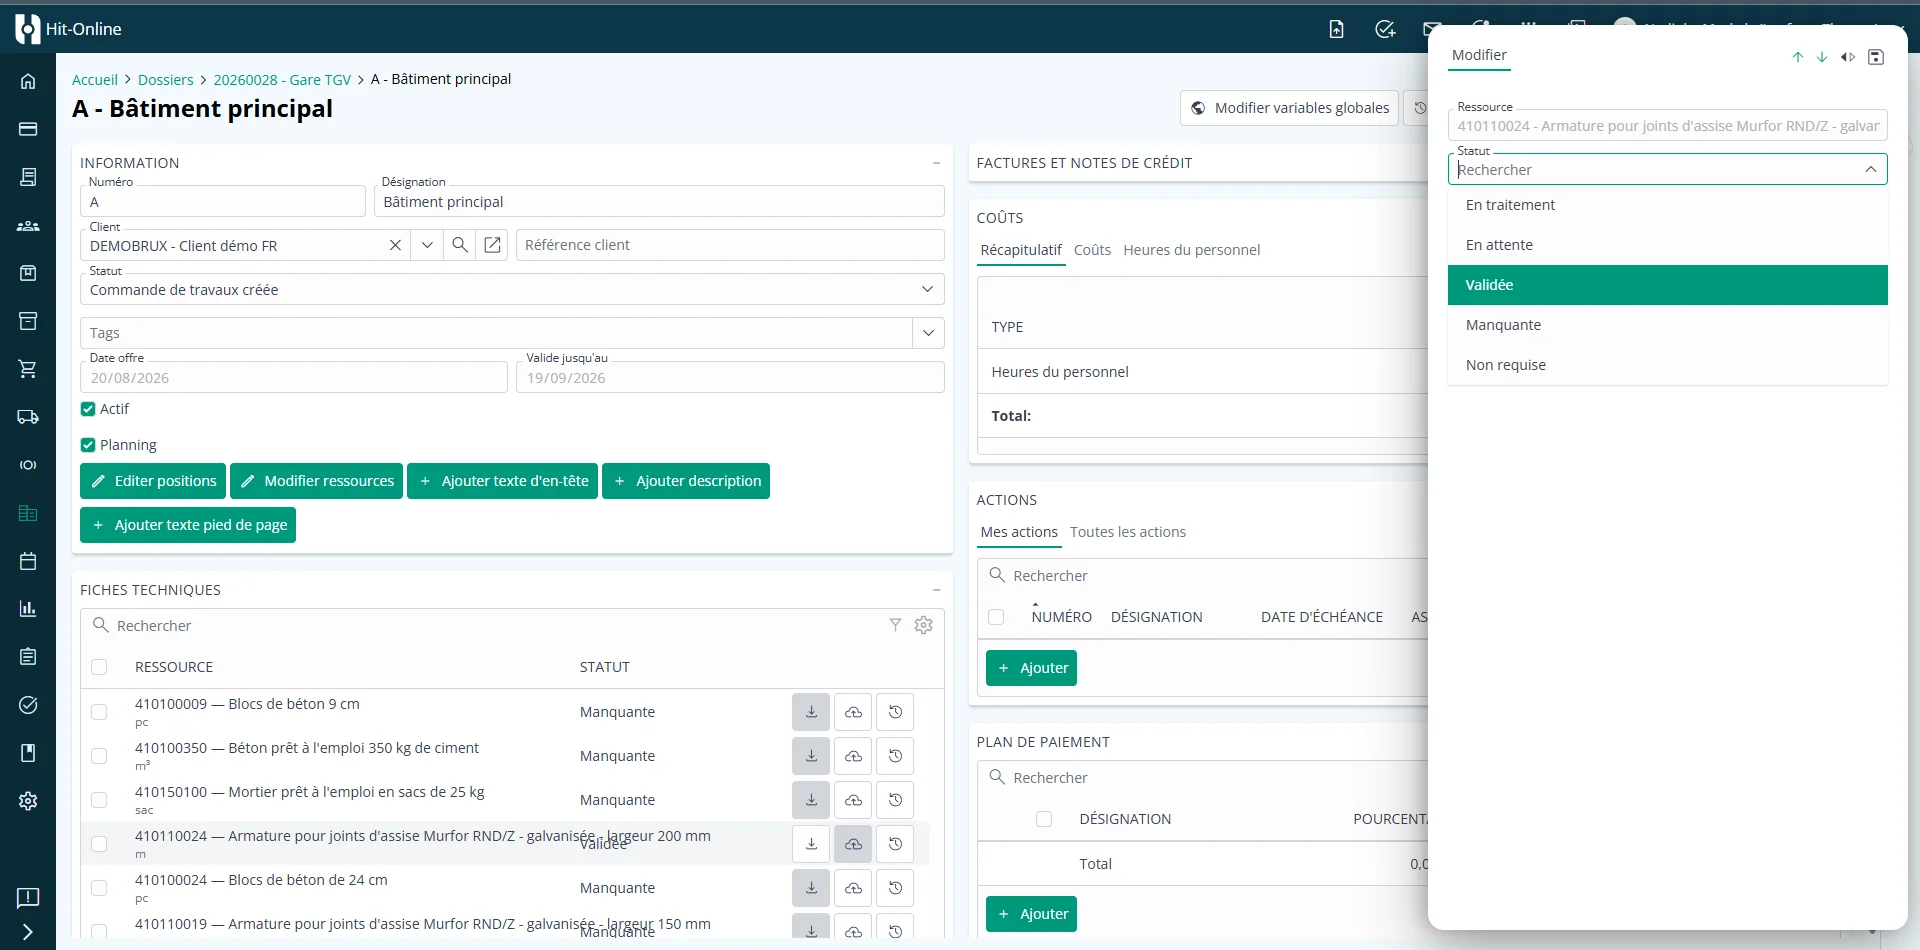Collapse the Information section
1920x950 pixels.
coord(936,163)
